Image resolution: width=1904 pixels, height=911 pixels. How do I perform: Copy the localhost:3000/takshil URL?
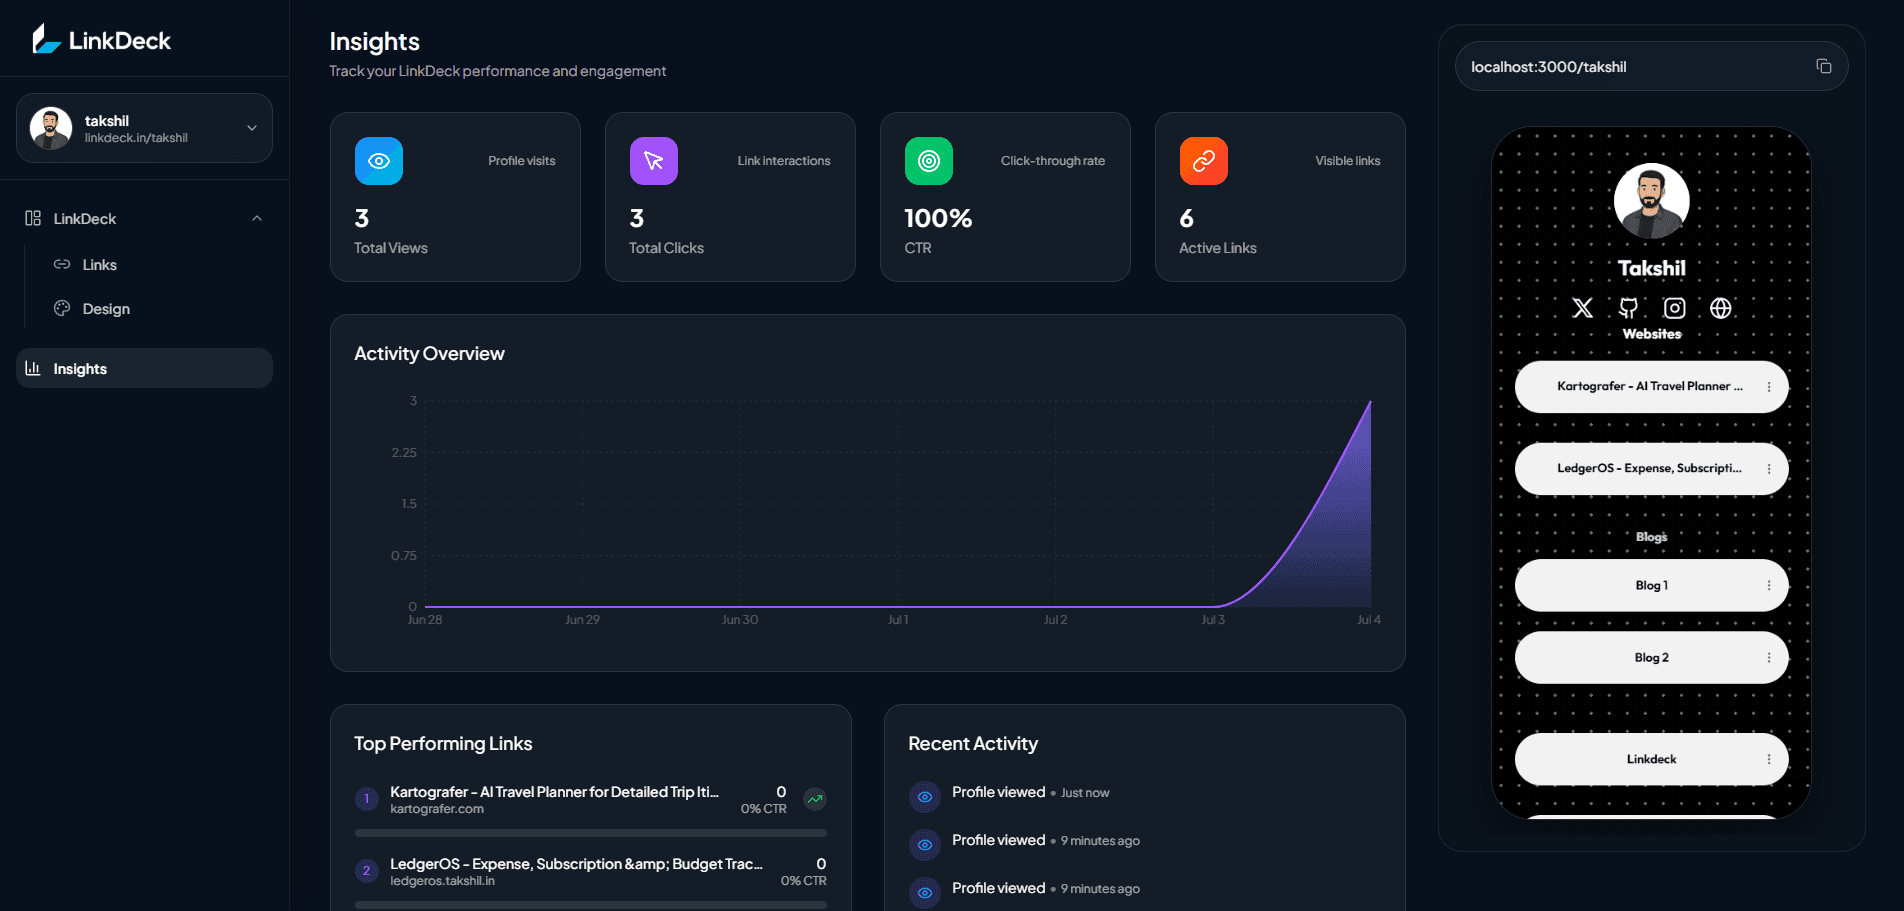tap(1824, 66)
